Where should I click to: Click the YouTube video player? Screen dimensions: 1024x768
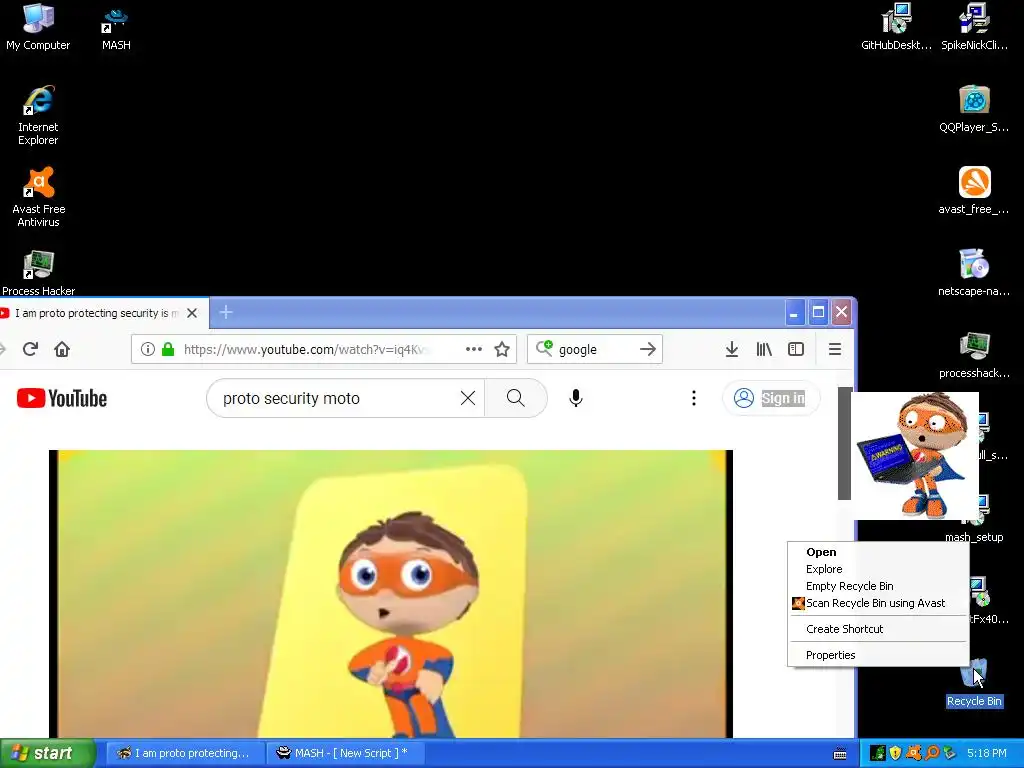[391, 594]
